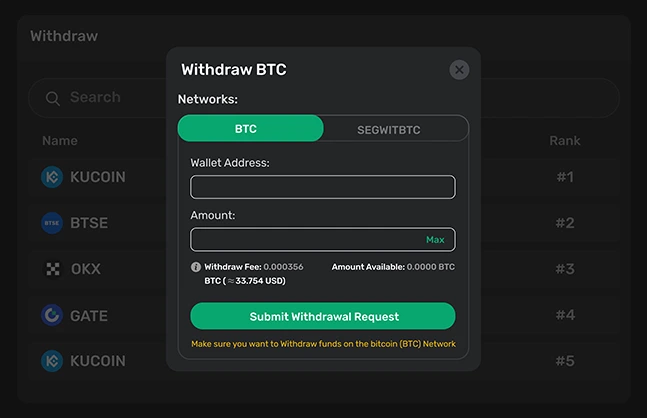This screenshot has height=418, width=647.
Task: Click the GATE logo icon
Action: tap(52, 315)
